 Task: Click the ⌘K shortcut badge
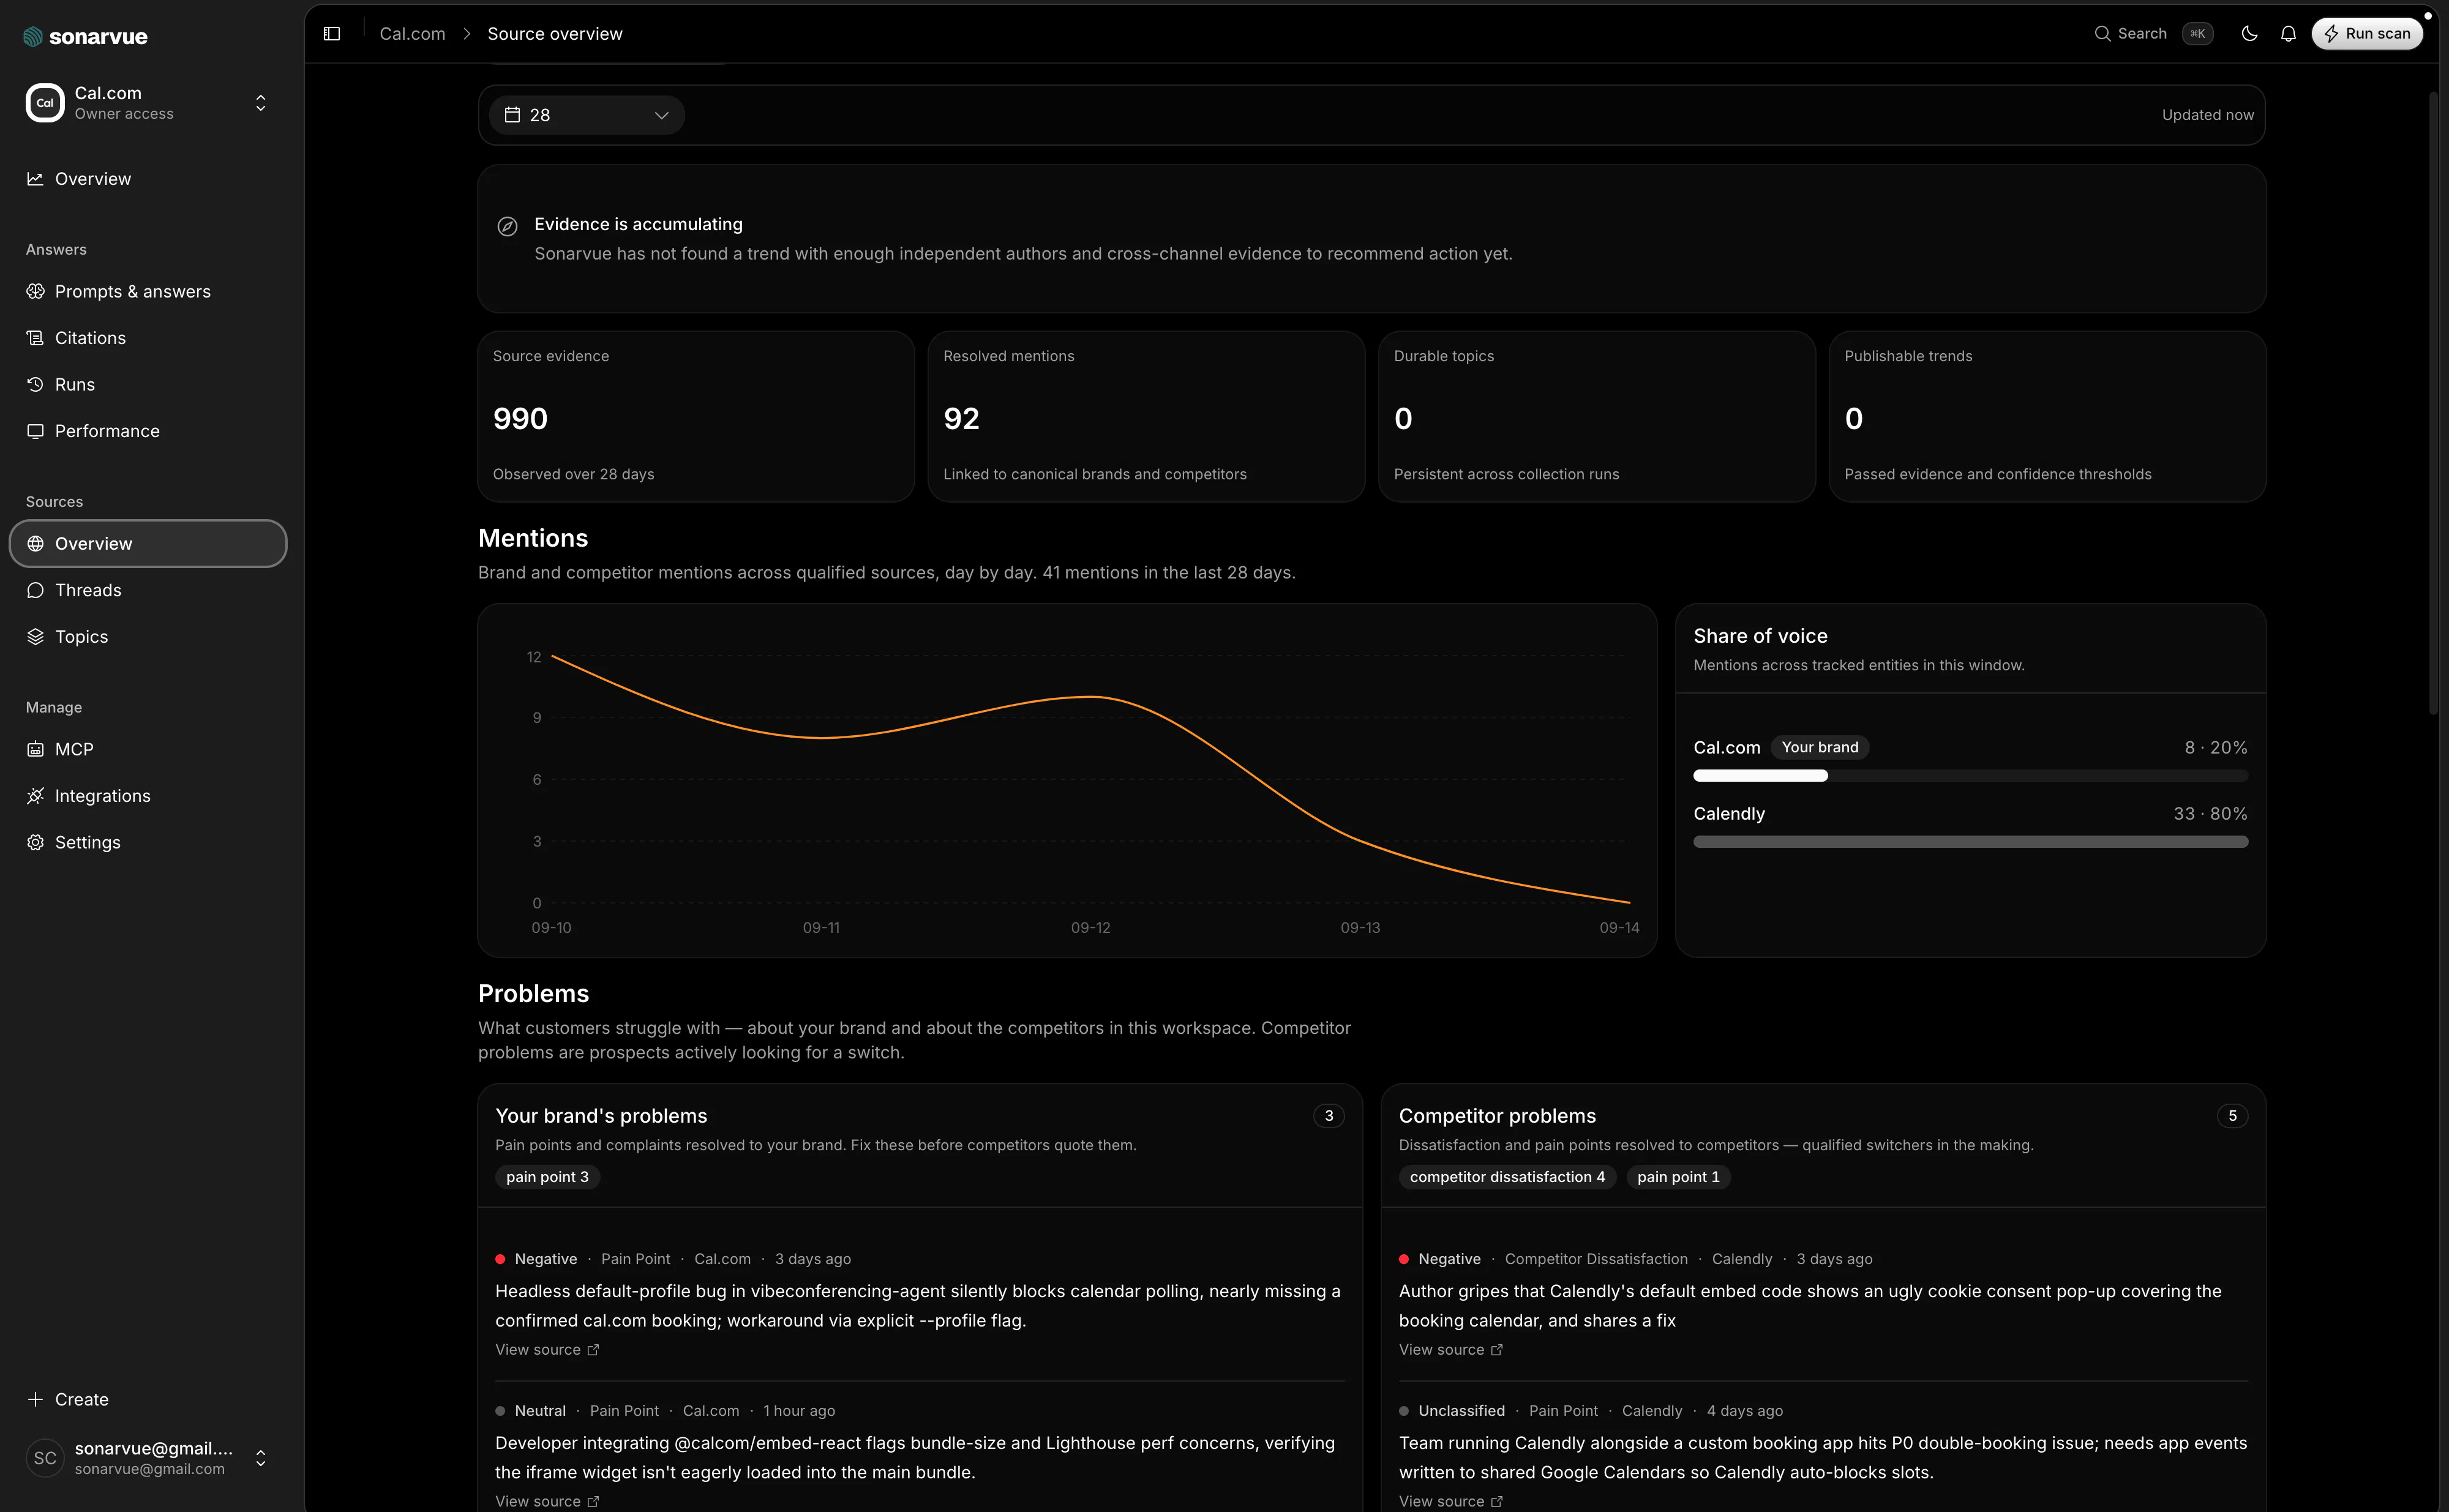click(x=2197, y=34)
